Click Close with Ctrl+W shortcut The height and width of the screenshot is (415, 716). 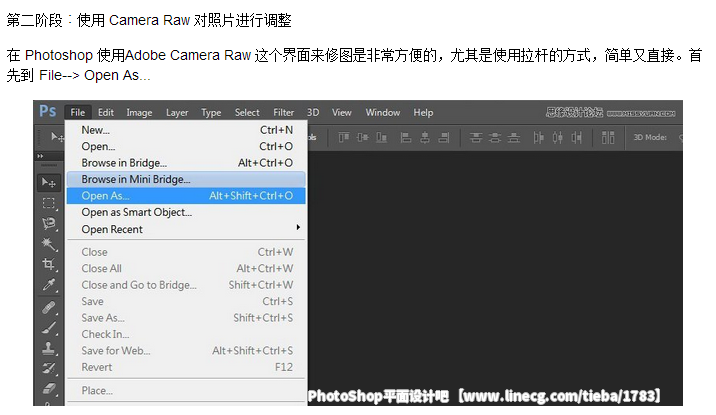click(x=186, y=252)
